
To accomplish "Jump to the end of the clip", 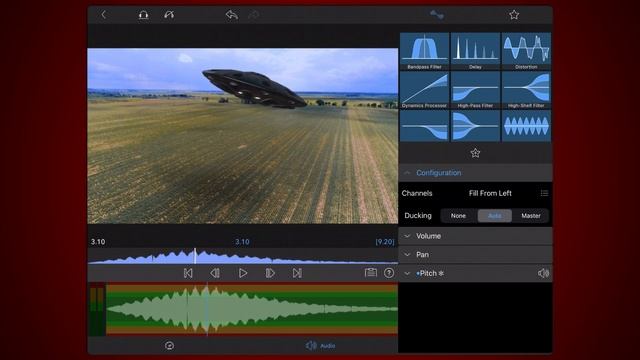I will click(297, 273).
